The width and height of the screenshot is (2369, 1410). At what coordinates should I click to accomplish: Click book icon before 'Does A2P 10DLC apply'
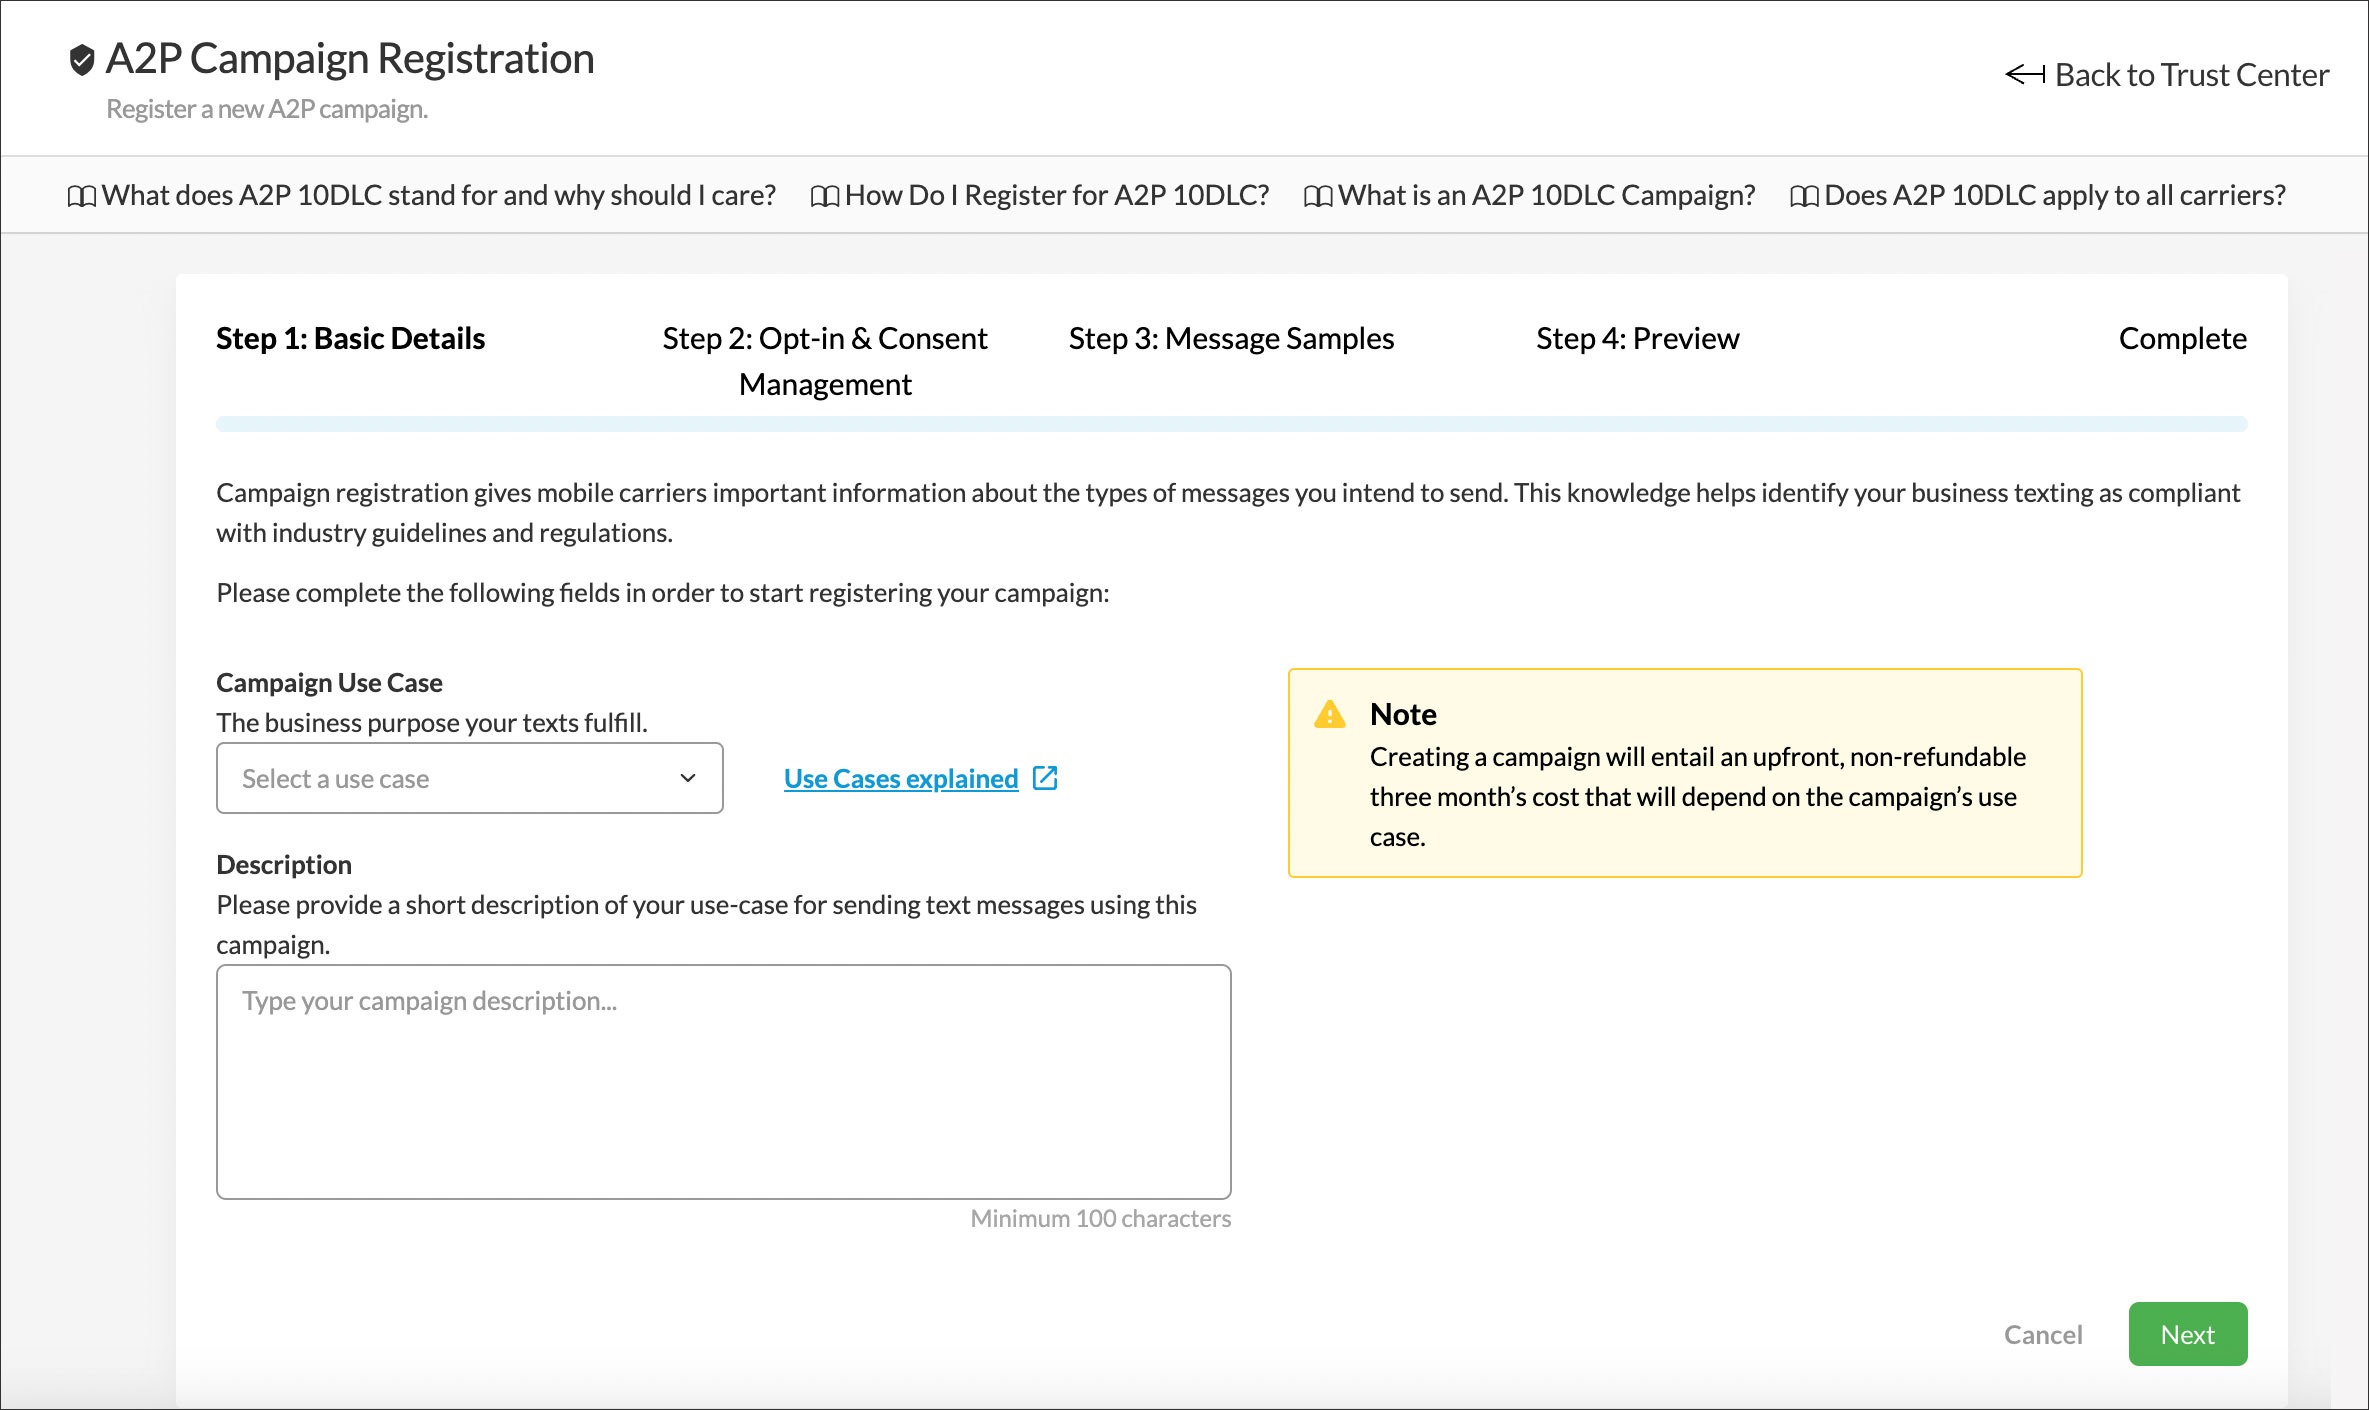coord(1803,196)
